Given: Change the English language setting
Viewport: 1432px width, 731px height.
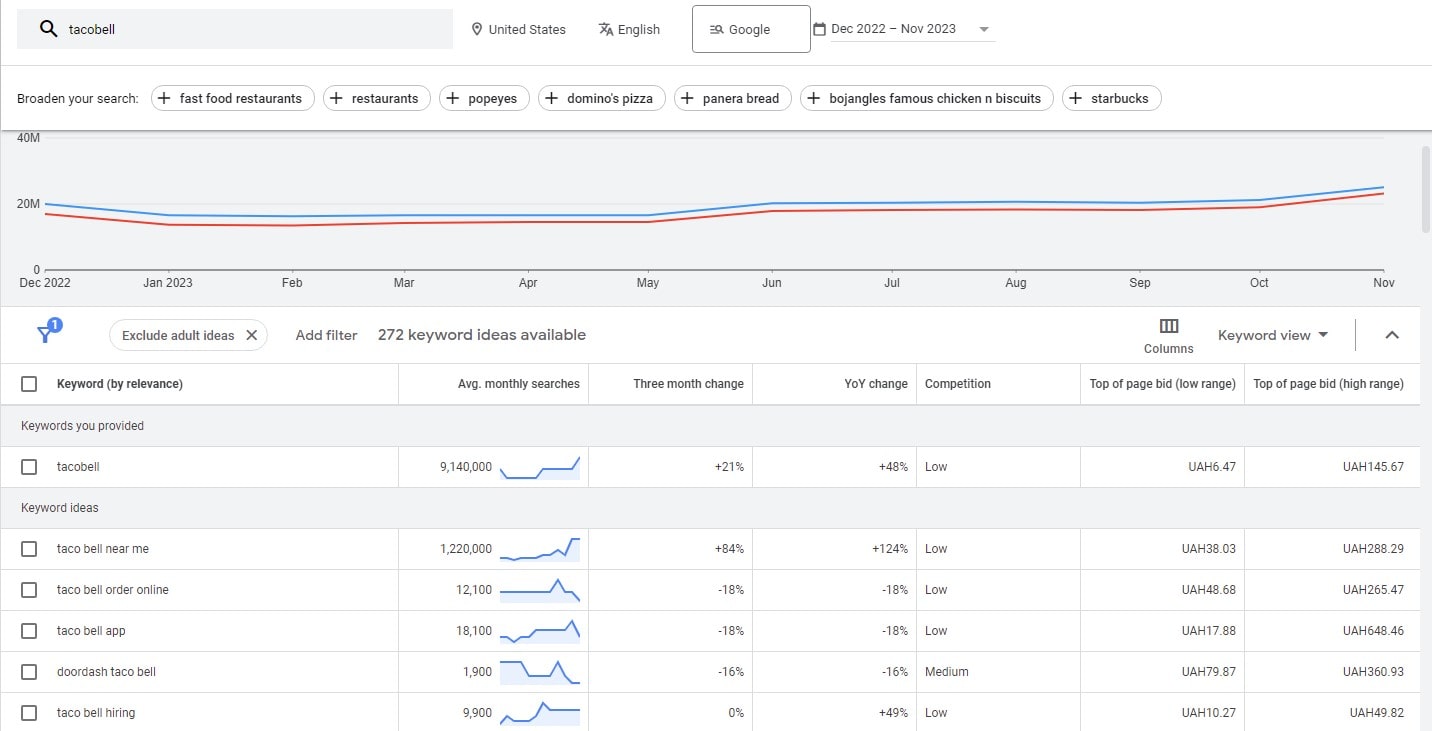Looking at the screenshot, I should 629,29.
